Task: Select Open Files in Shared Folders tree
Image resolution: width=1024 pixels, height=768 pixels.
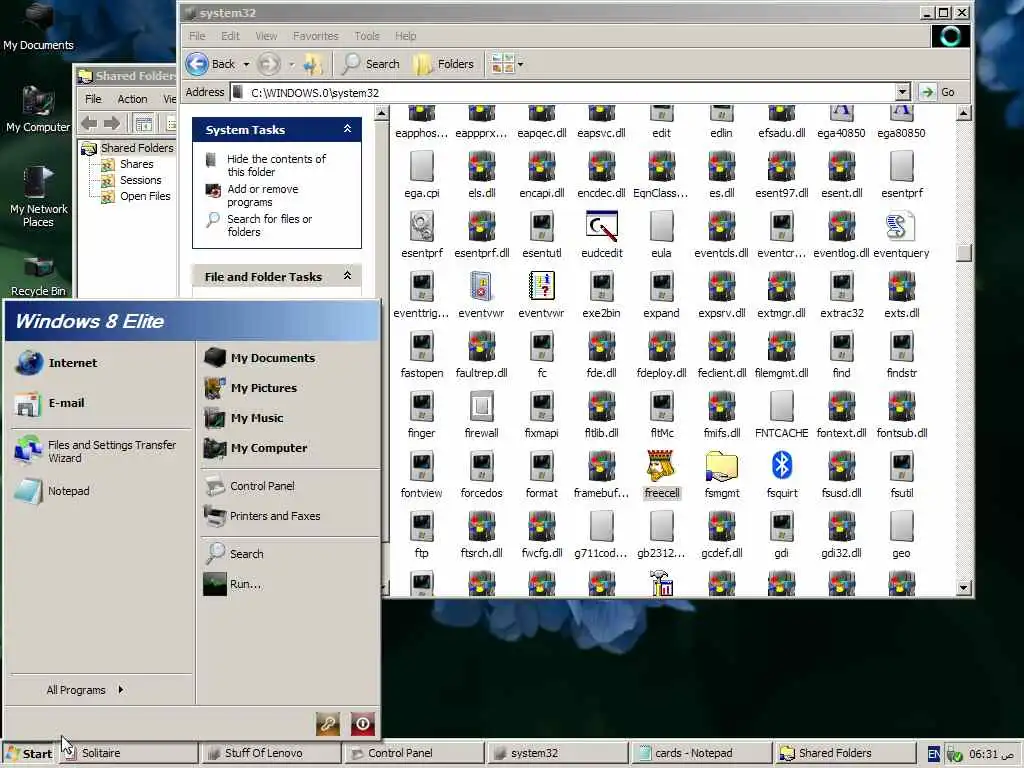Action: tap(145, 196)
